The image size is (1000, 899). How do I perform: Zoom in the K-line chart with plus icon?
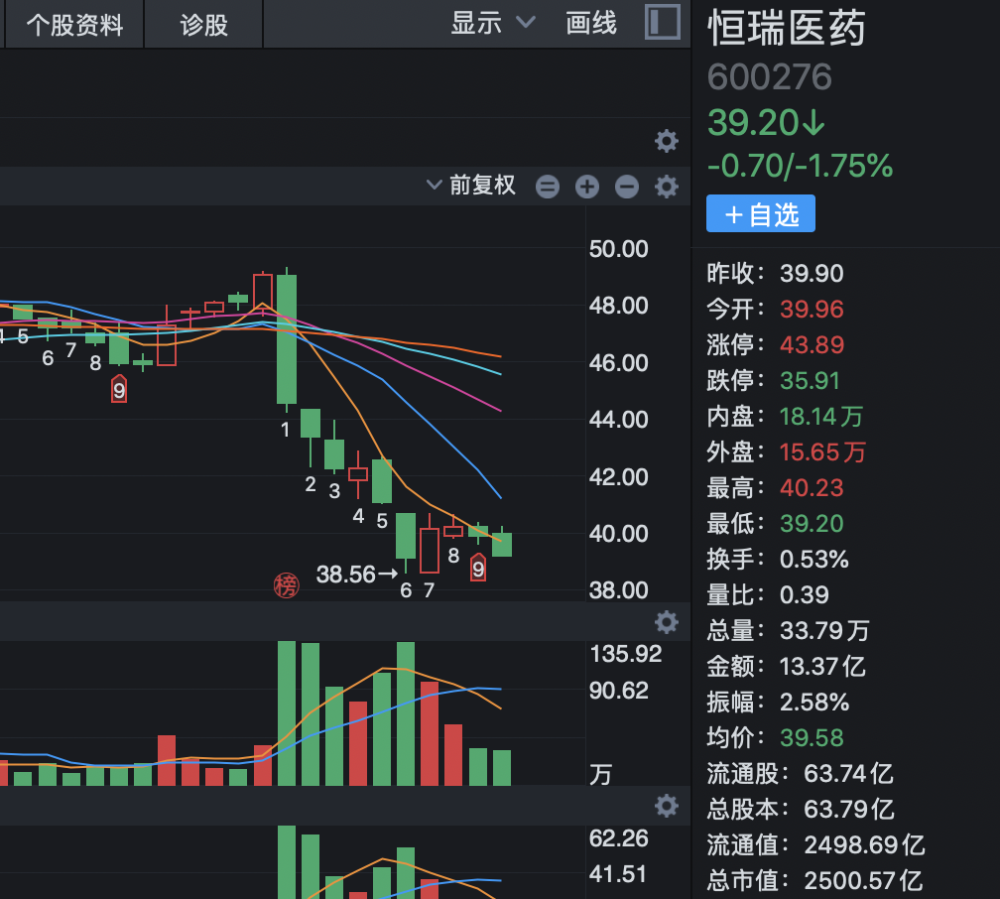tap(587, 186)
